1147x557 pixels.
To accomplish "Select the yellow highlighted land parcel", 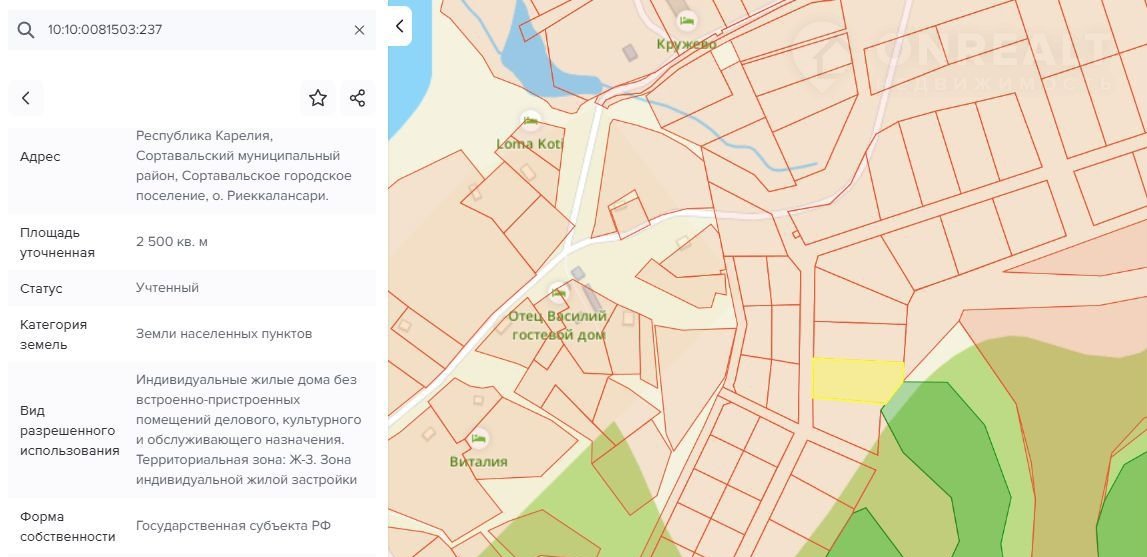I will point(855,380).
